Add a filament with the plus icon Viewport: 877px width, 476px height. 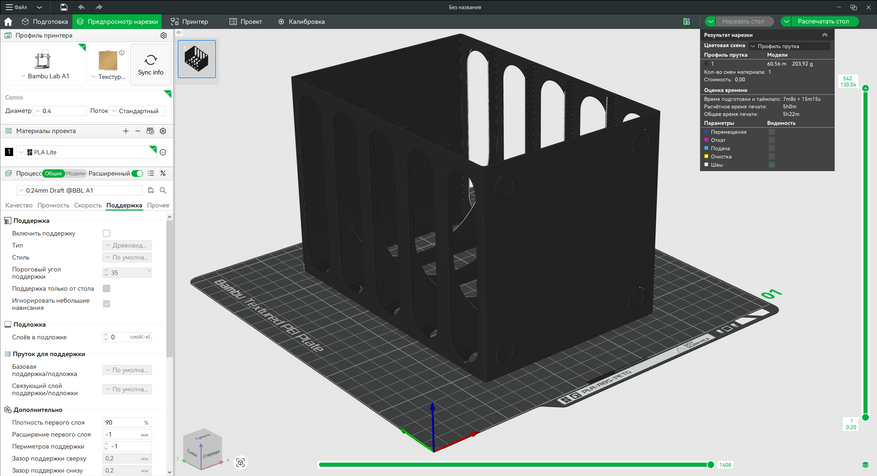[x=125, y=131]
